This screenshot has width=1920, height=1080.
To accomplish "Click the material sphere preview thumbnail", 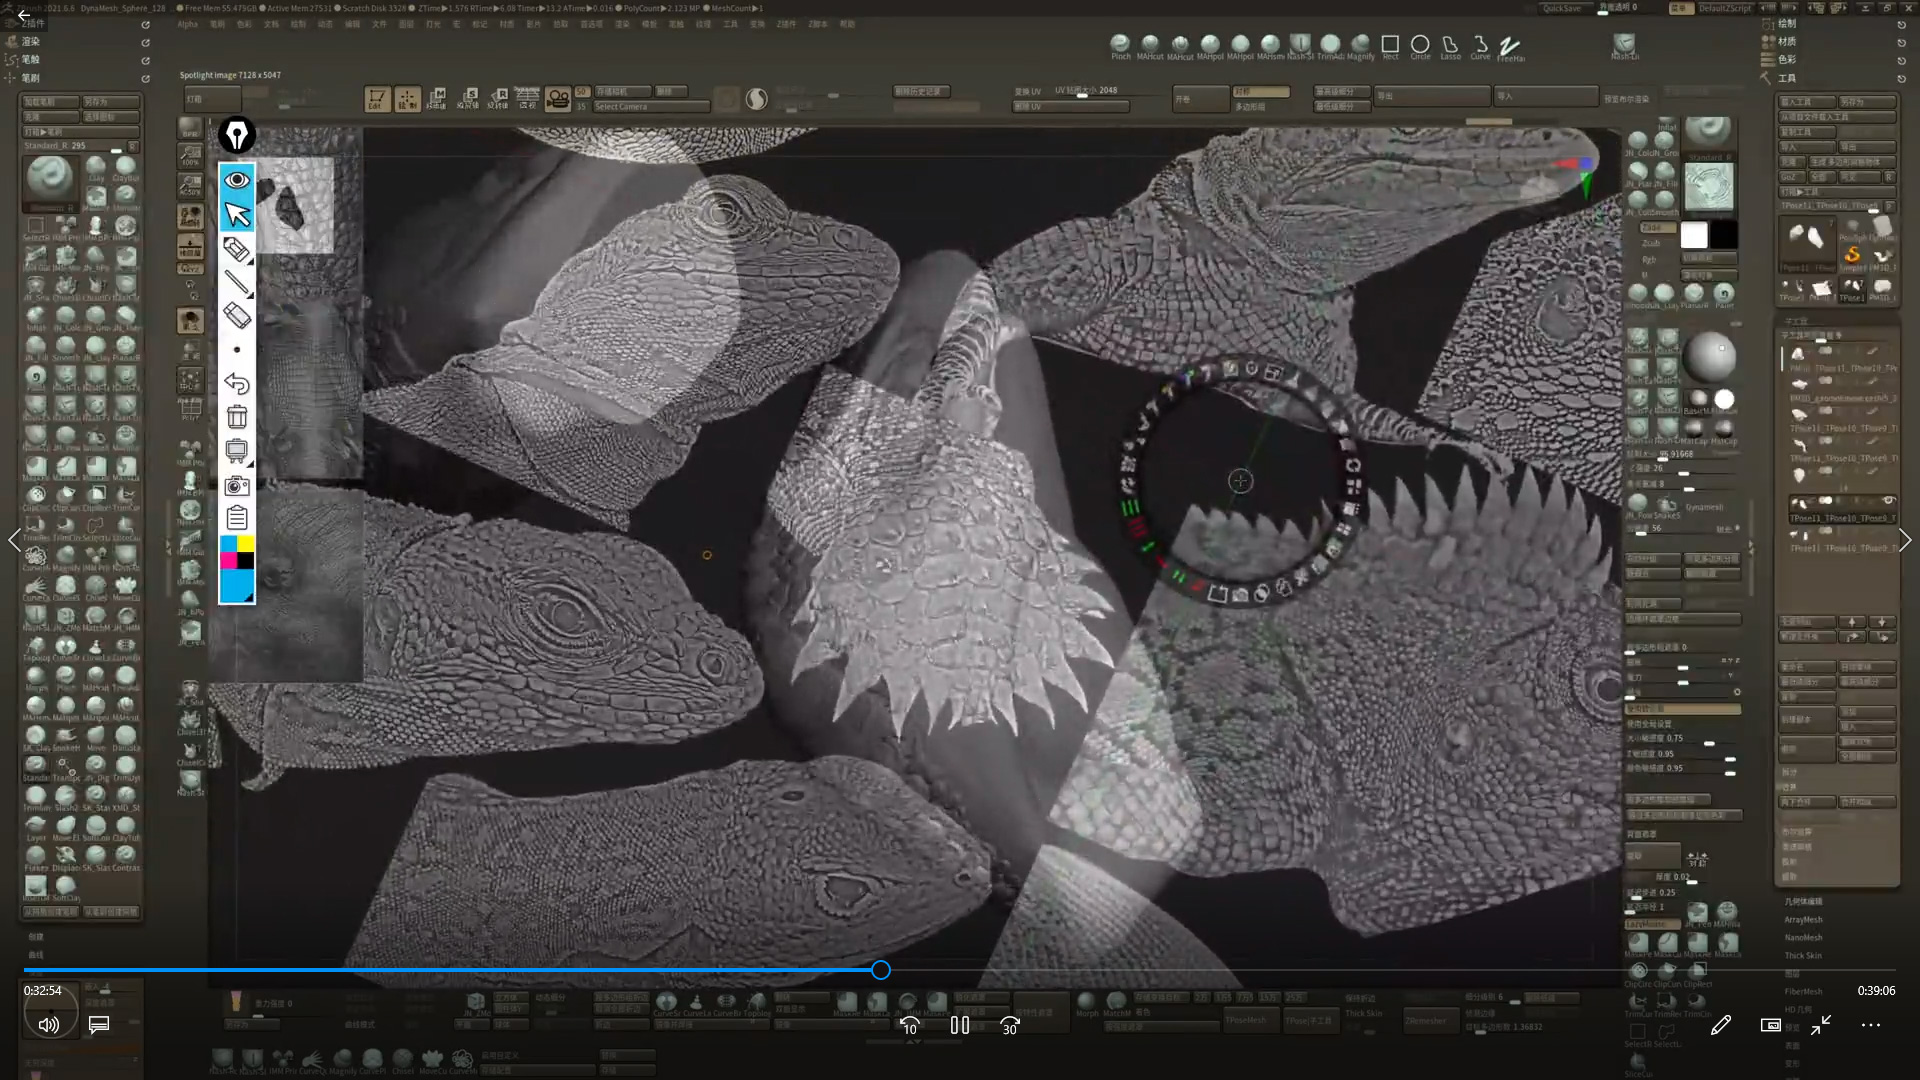I will (1709, 355).
